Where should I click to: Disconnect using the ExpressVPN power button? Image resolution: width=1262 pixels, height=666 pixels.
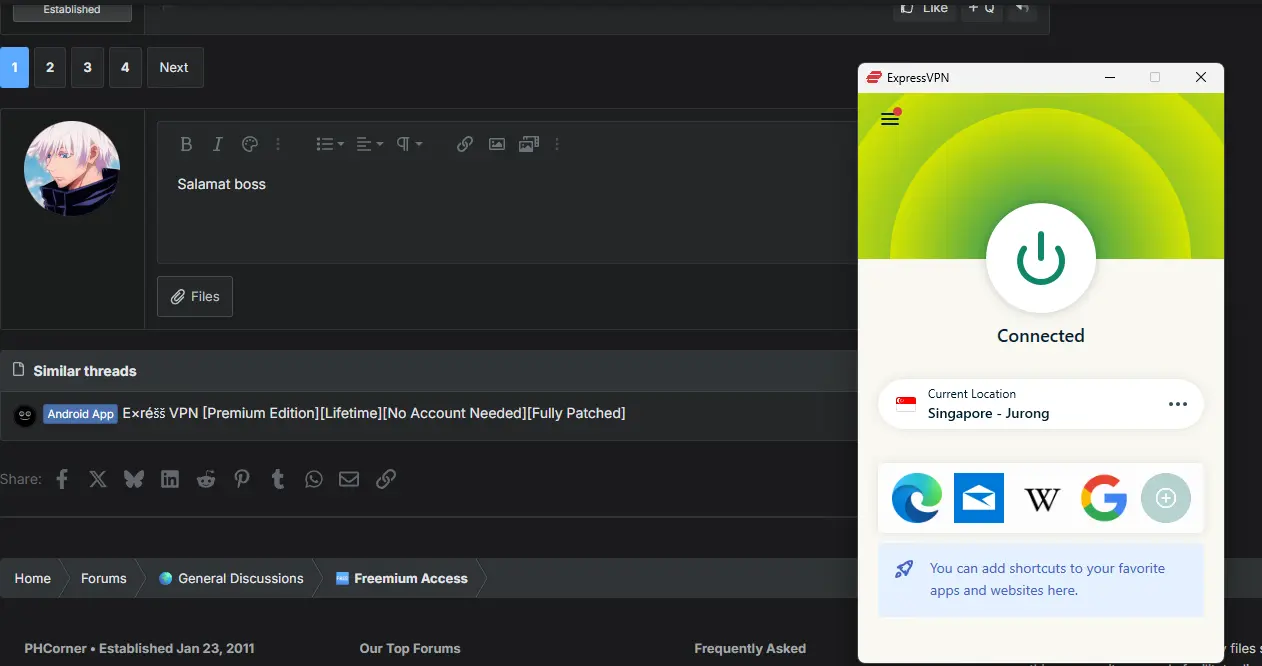tap(1041, 260)
